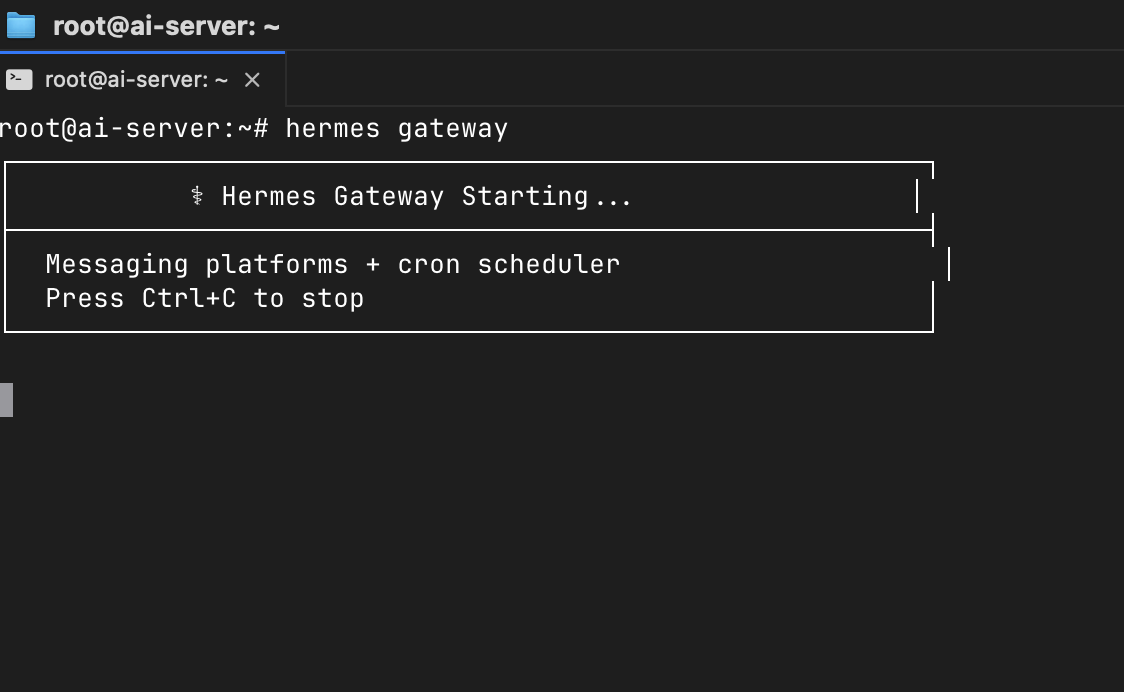
Task: Click the caduceus symbol in the banner
Action: 197,196
